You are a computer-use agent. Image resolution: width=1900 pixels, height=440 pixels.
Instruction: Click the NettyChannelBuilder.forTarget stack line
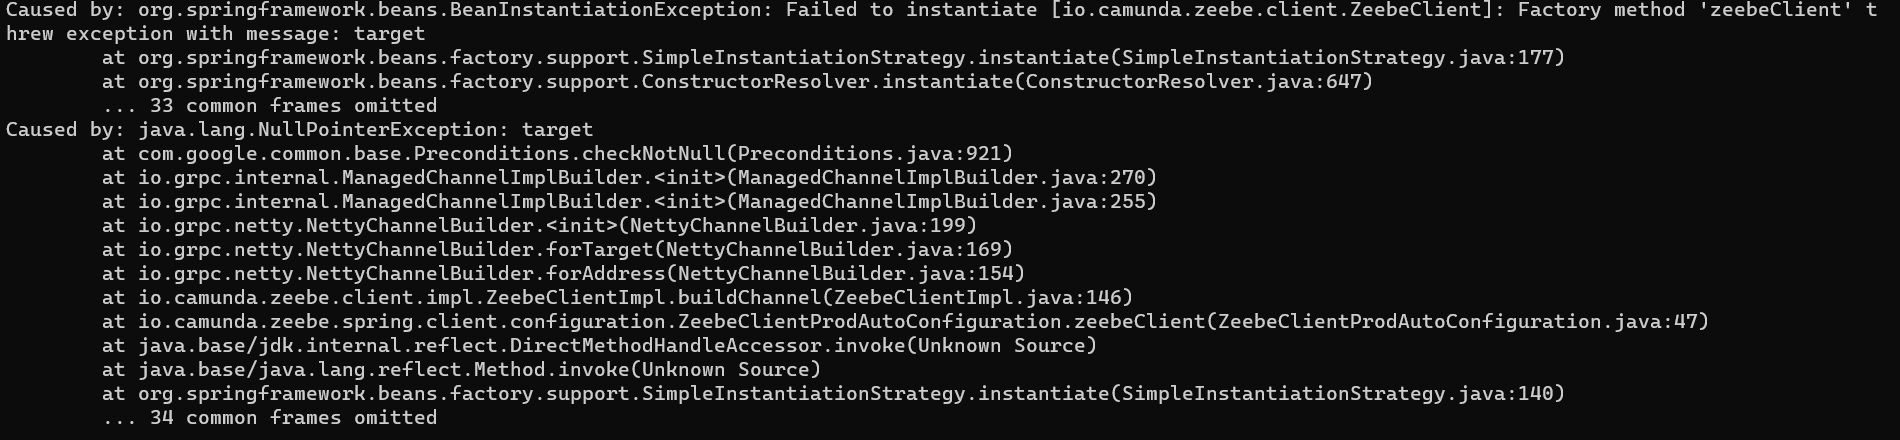click(558, 250)
